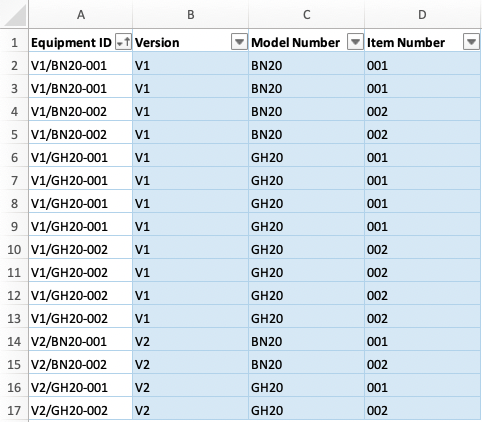The image size is (482, 422).
Task: Click cell B15 with V2 version
Action: pyautogui.click(x=190, y=364)
